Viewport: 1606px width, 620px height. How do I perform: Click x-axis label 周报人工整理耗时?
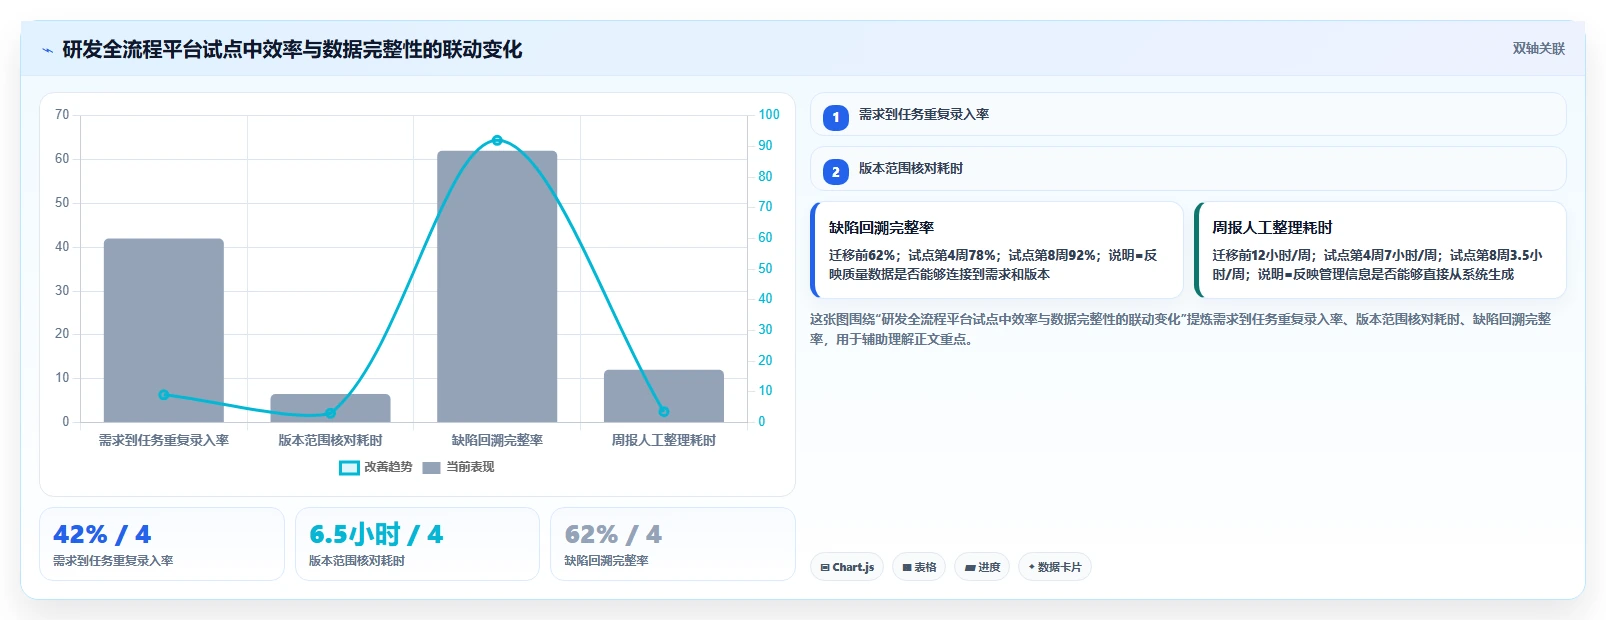pos(664,440)
